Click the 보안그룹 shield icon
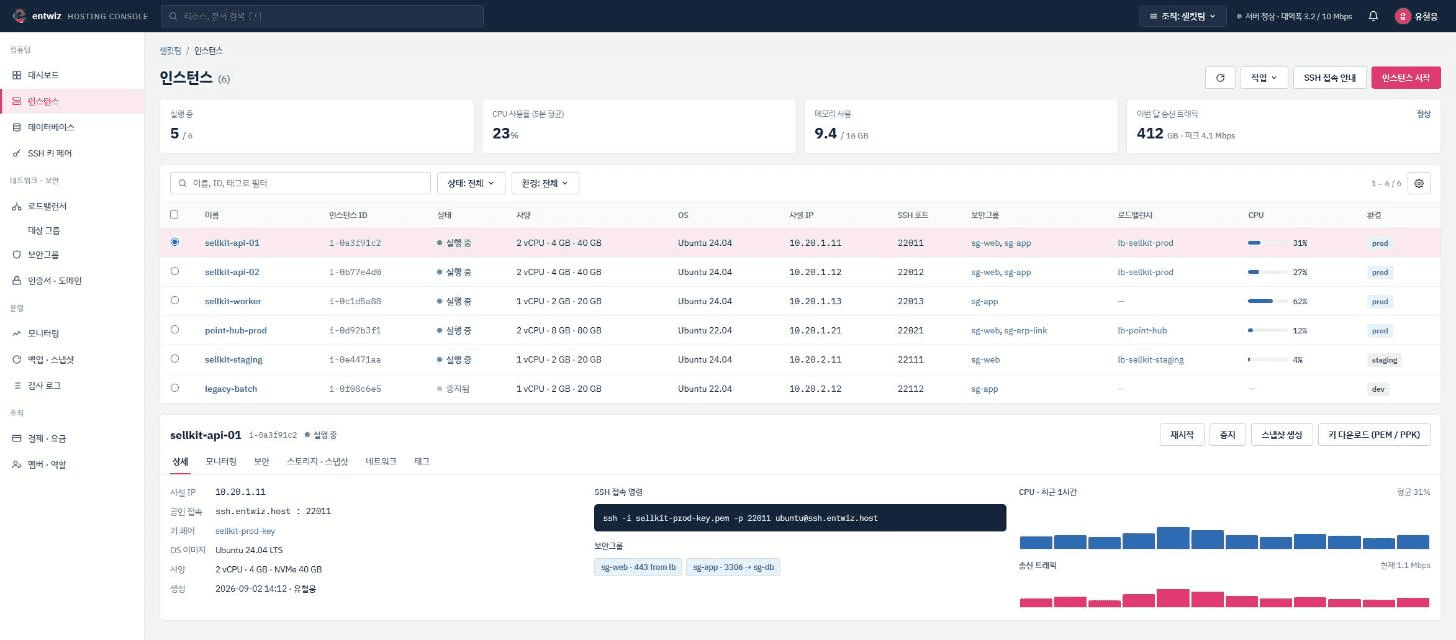Viewport: 1456px width, 640px height. [16, 254]
